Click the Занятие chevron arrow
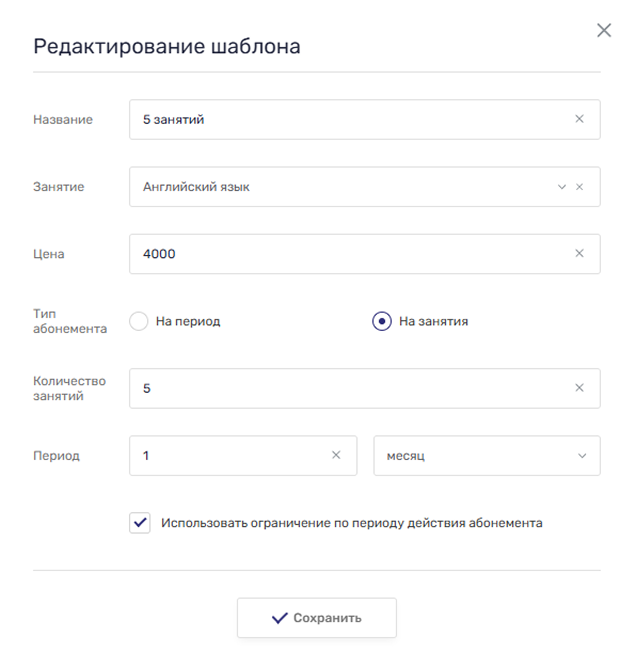Image resolution: width=636 pixels, height=668 pixels. (562, 187)
